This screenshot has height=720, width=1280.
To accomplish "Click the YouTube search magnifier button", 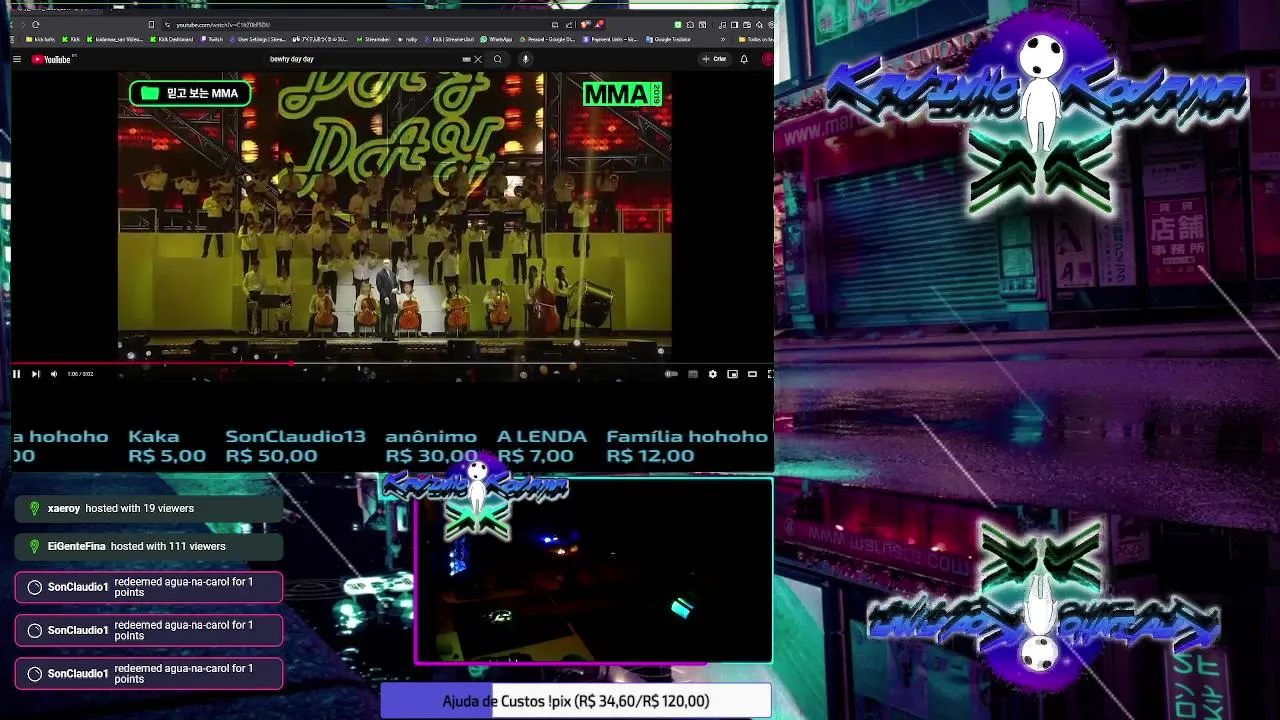I will pyautogui.click(x=498, y=59).
